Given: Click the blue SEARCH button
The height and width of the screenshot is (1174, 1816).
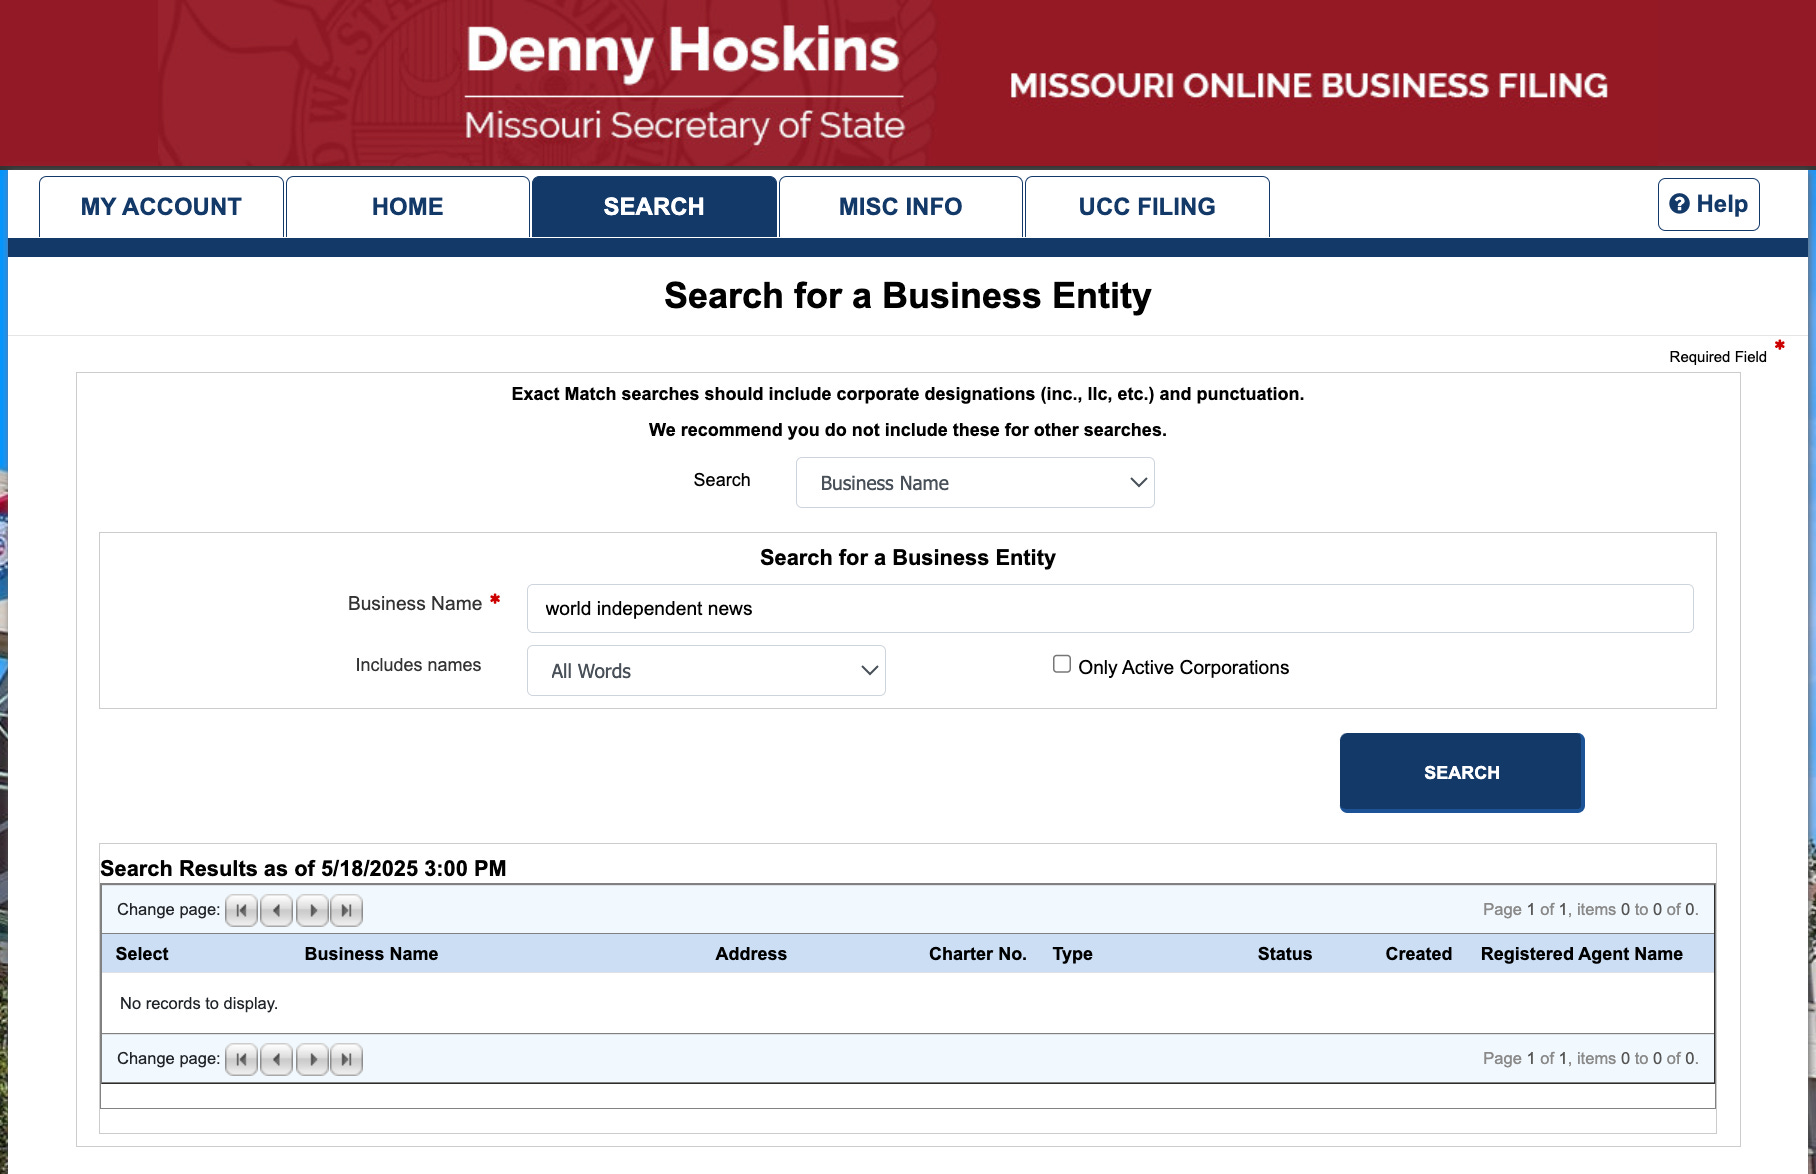Looking at the screenshot, I should [x=1461, y=772].
